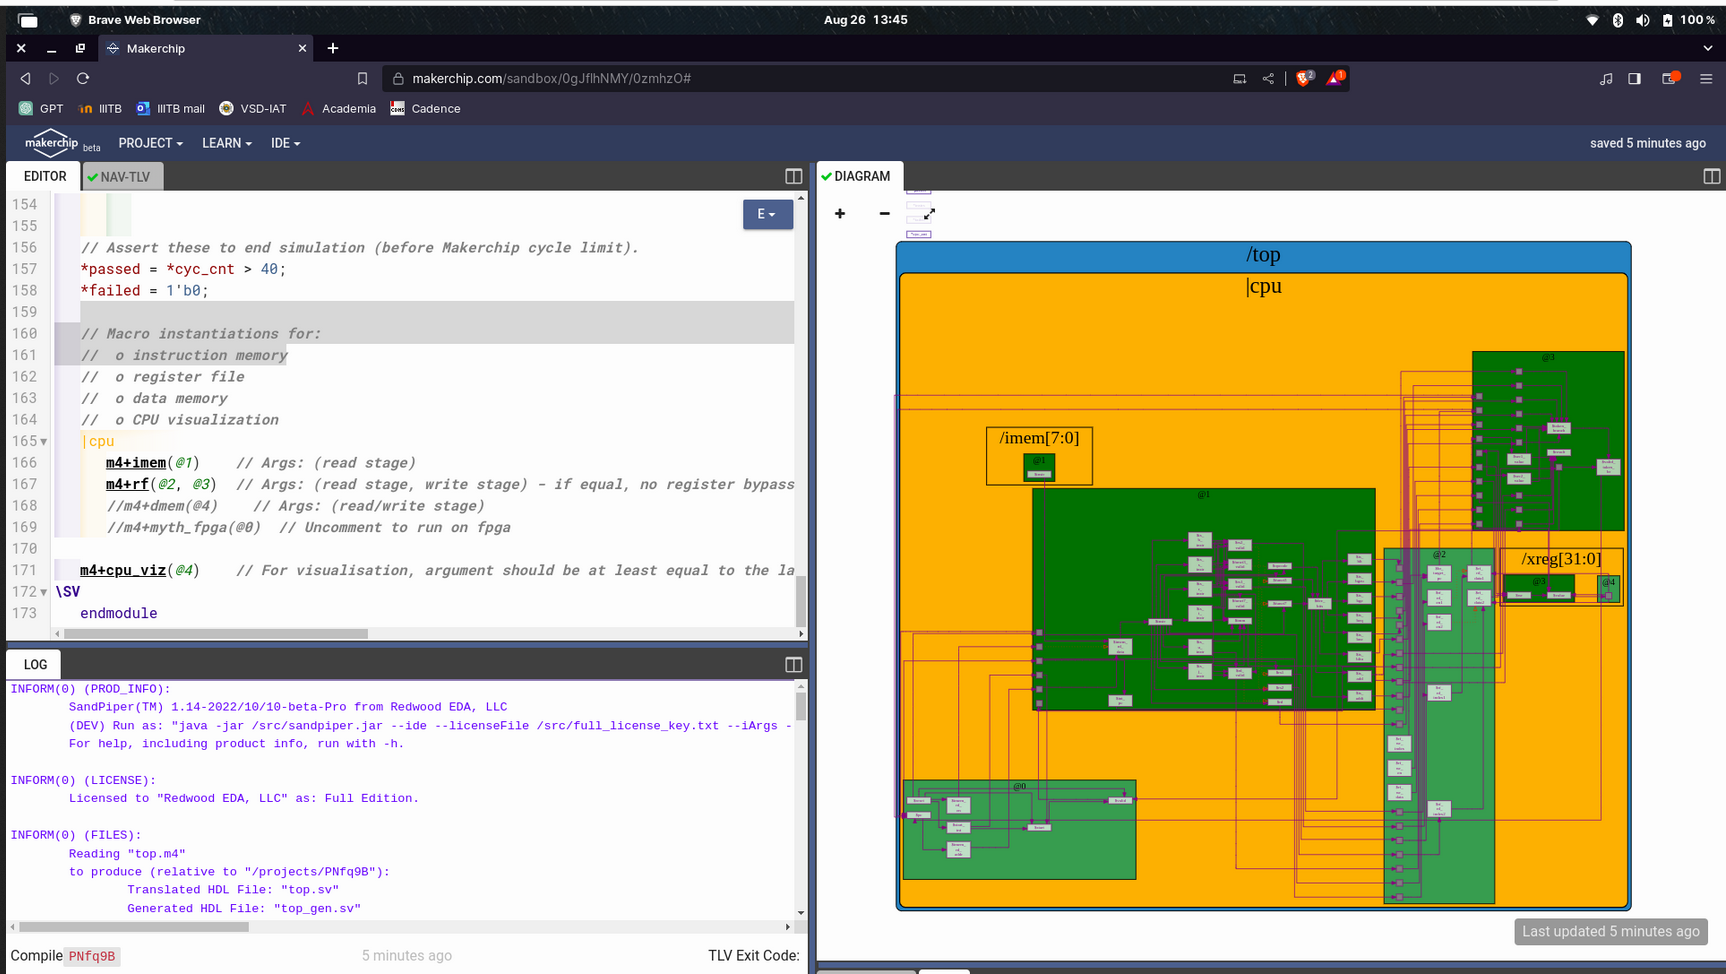This screenshot has width=1726, height=974.
Task: Open the PROJECT dropdown menu
Action: 149,143
